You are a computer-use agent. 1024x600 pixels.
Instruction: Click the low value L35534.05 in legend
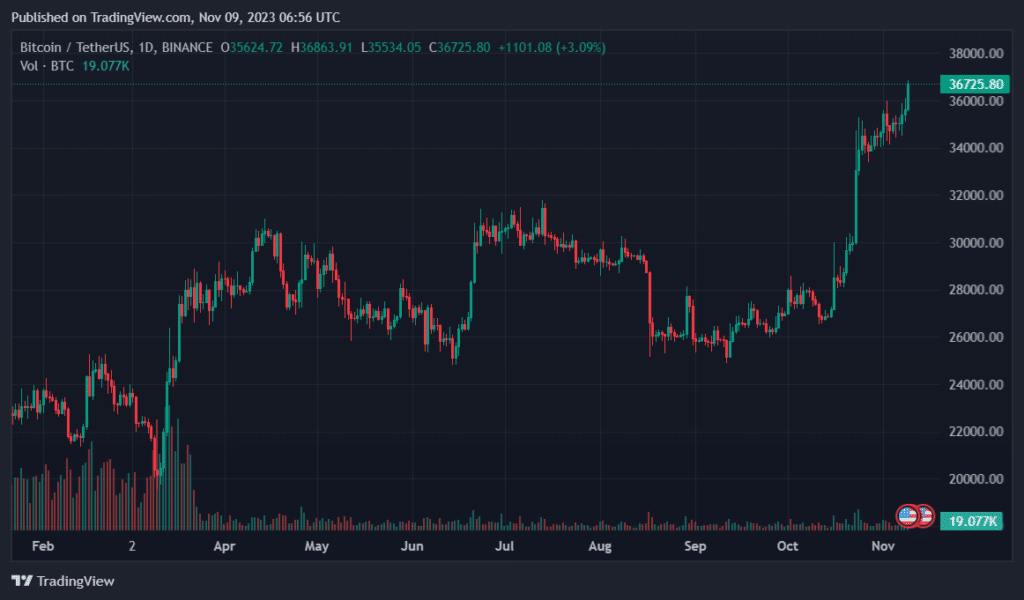pyautogui.click(x=391, y=48)
